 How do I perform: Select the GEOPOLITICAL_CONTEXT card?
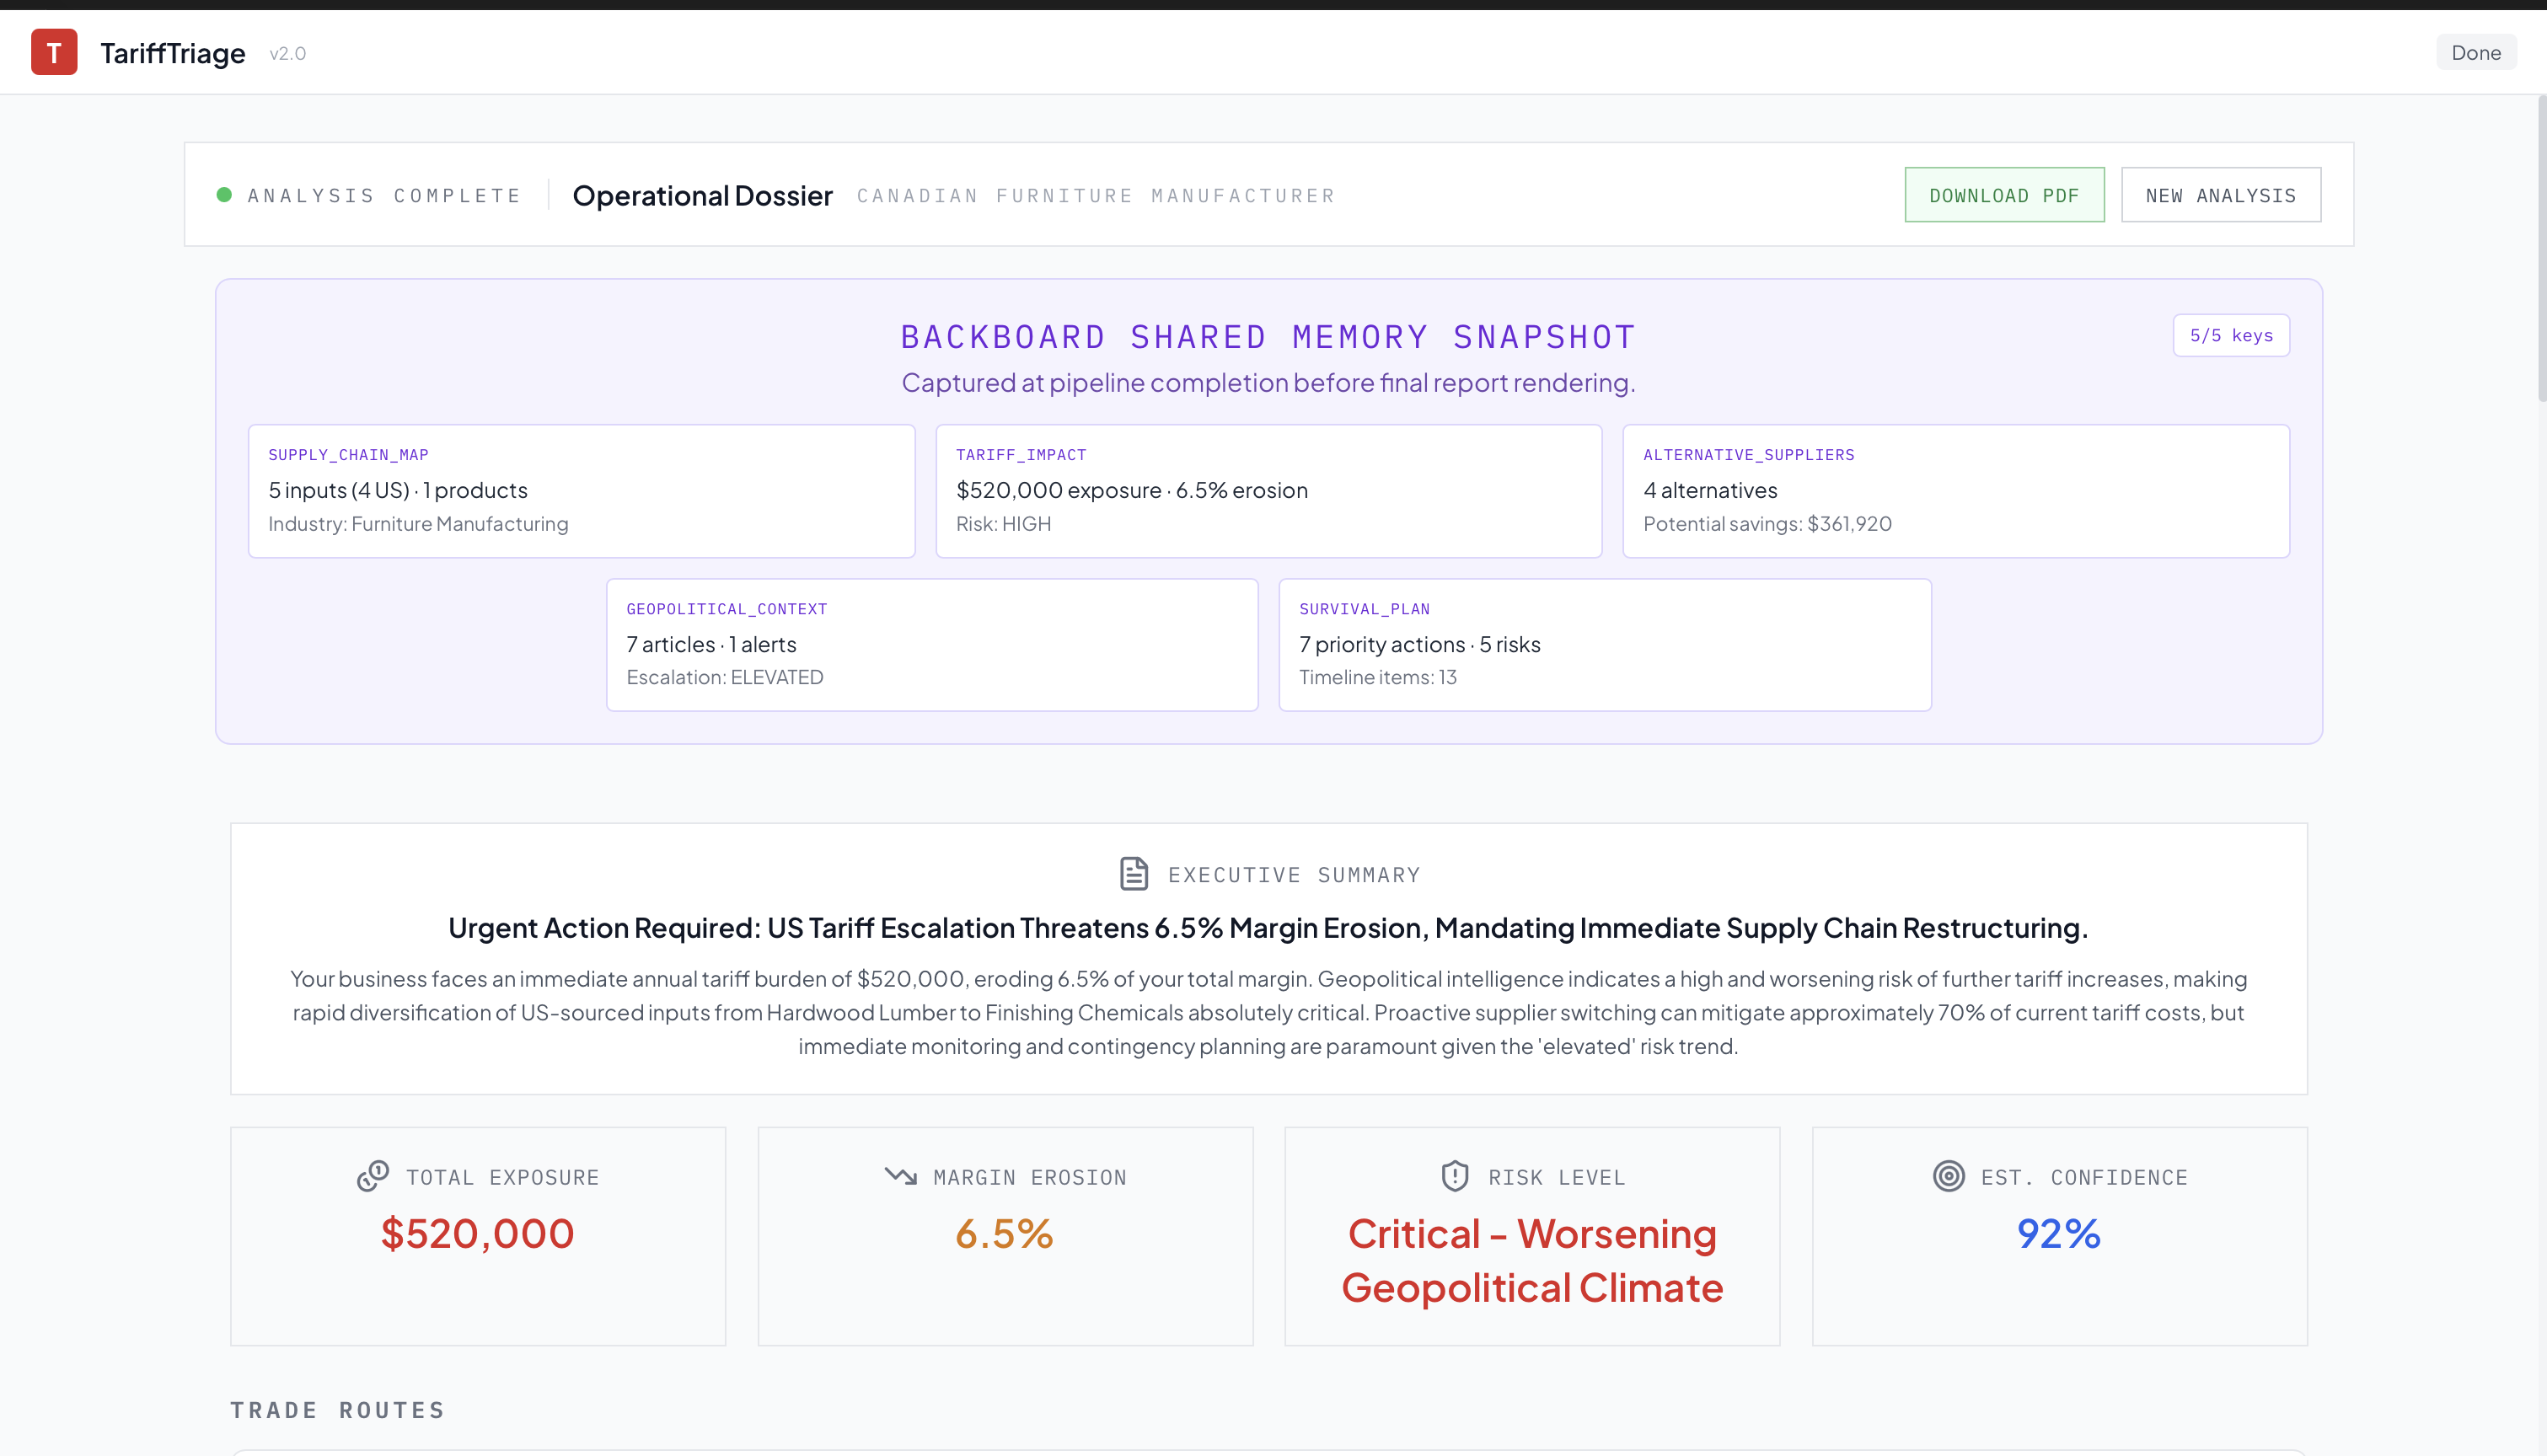point(931,645)
